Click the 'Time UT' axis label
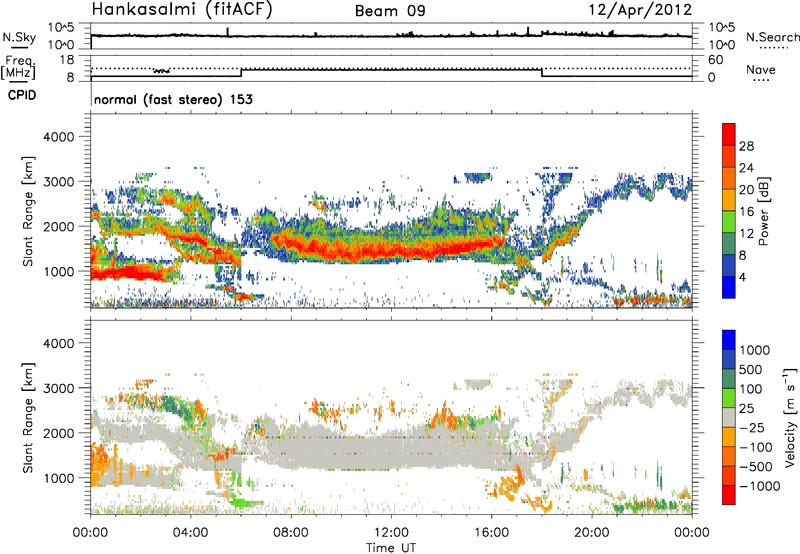 [x=391, y=548]
